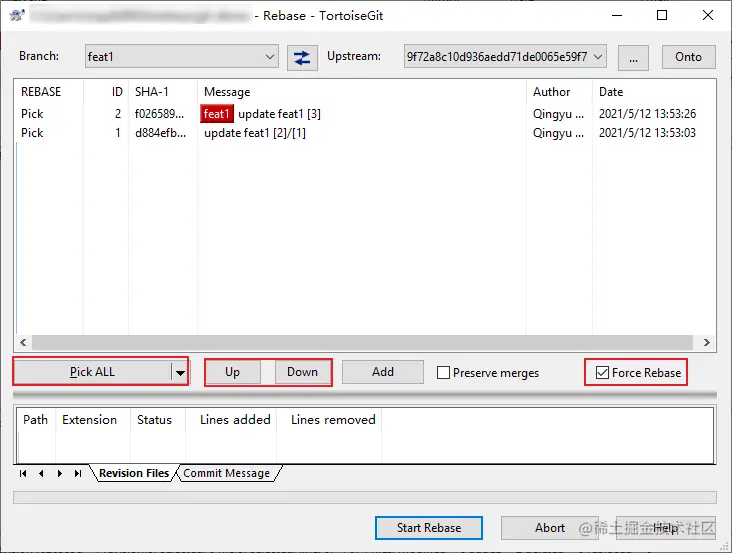732x553 pixels.
Task: Minimize the Rebase window
Action: point(617,15)
